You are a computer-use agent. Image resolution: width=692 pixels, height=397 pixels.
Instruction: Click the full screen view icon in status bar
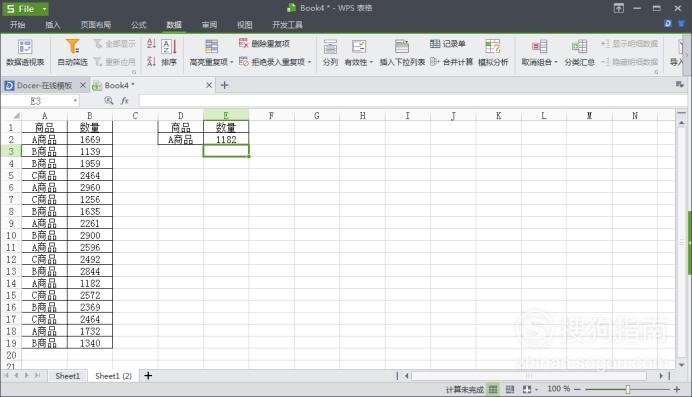point(527,389)
